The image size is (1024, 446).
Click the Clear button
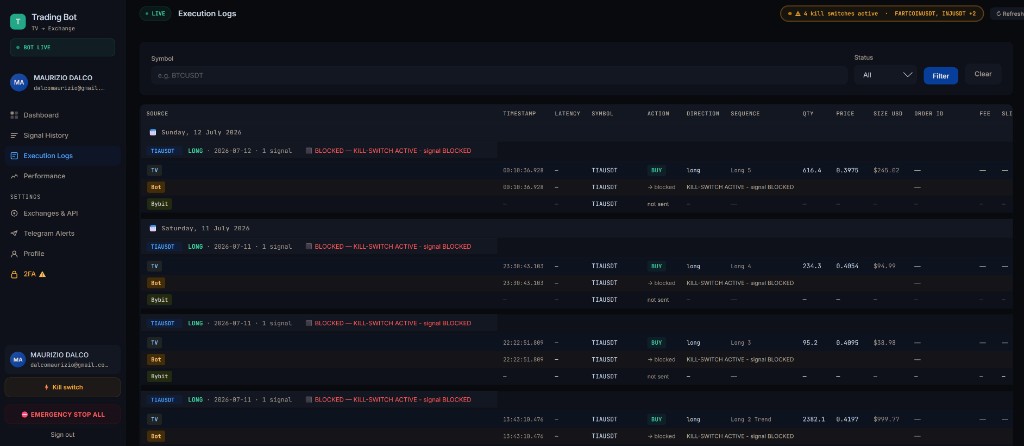983,74
